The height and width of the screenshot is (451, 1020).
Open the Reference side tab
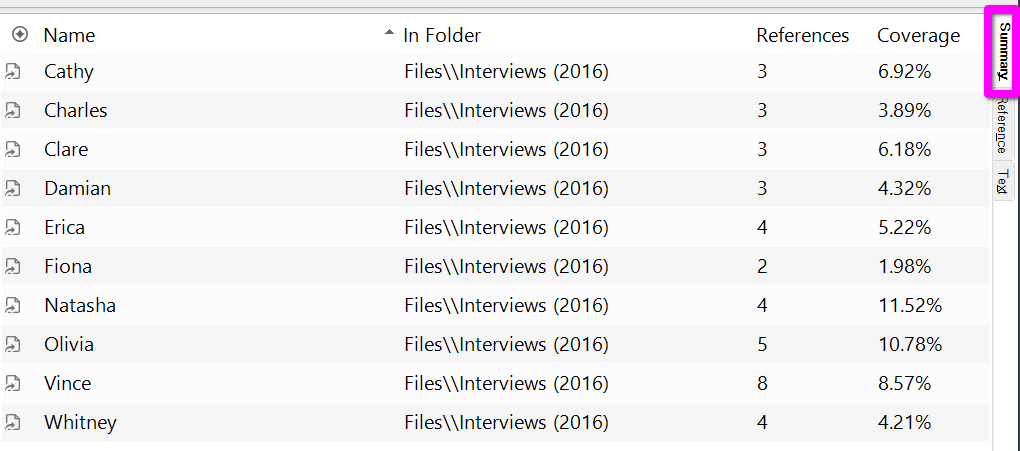(1002, 130)
